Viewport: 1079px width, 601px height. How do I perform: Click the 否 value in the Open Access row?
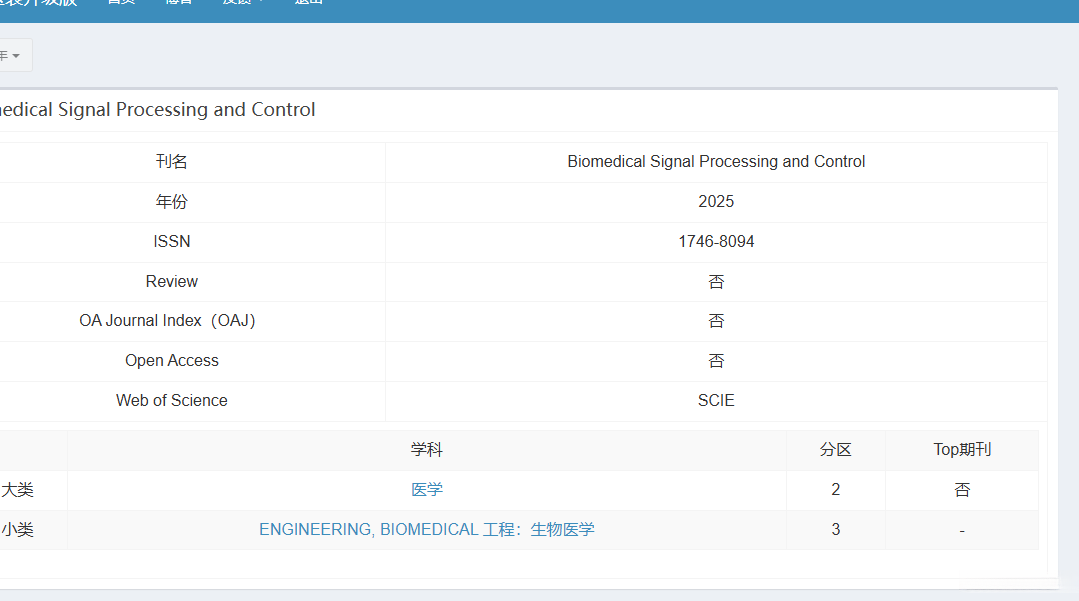tap(716, 361)
